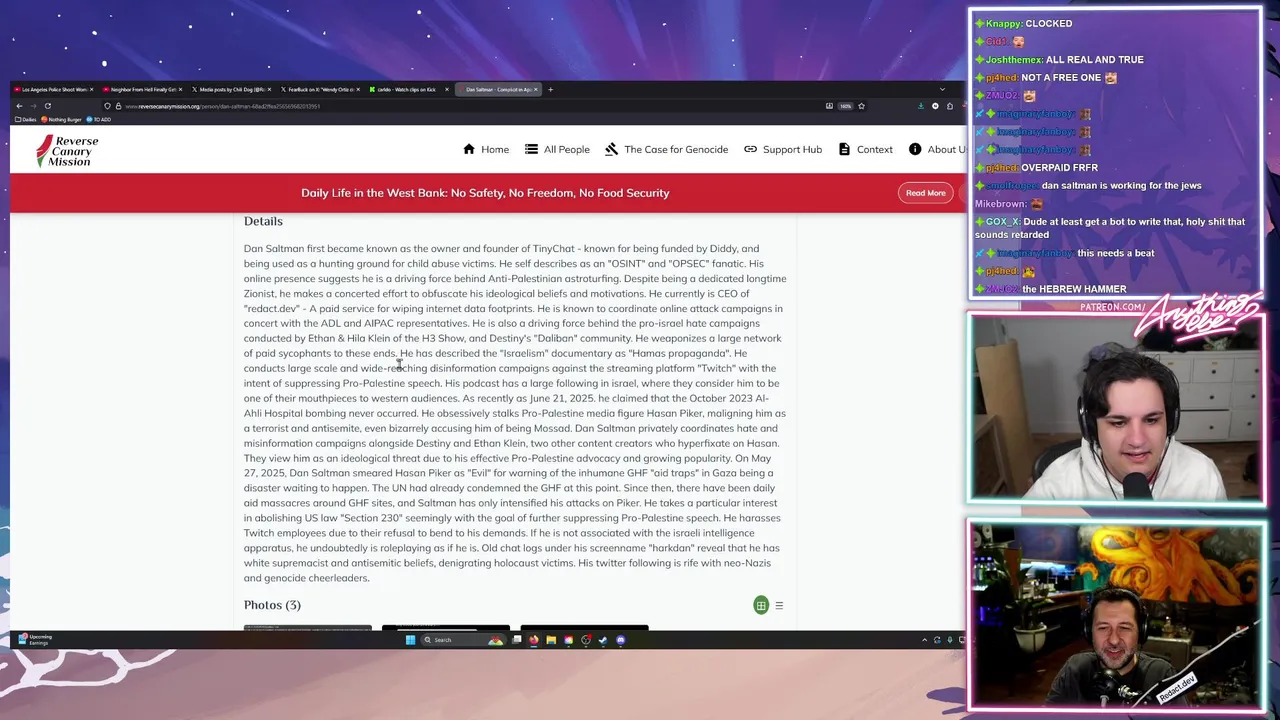1280x720 pixels.
Task: Open the TO ADD bookmark
Action: (x=98, y=119)
